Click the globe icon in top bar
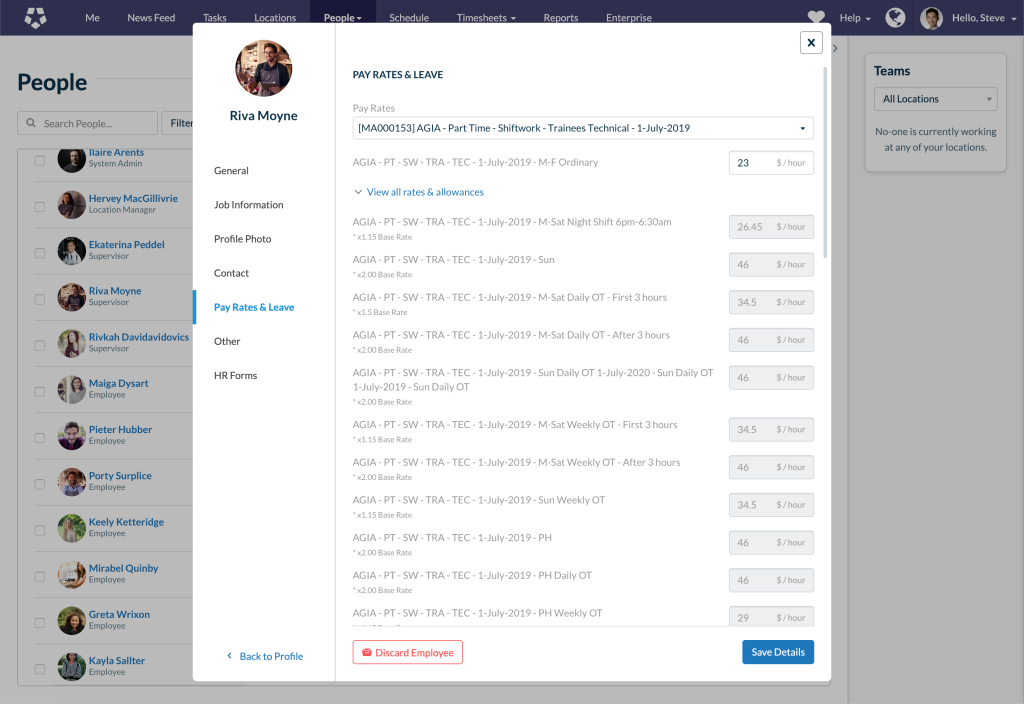 coord(895,17)
